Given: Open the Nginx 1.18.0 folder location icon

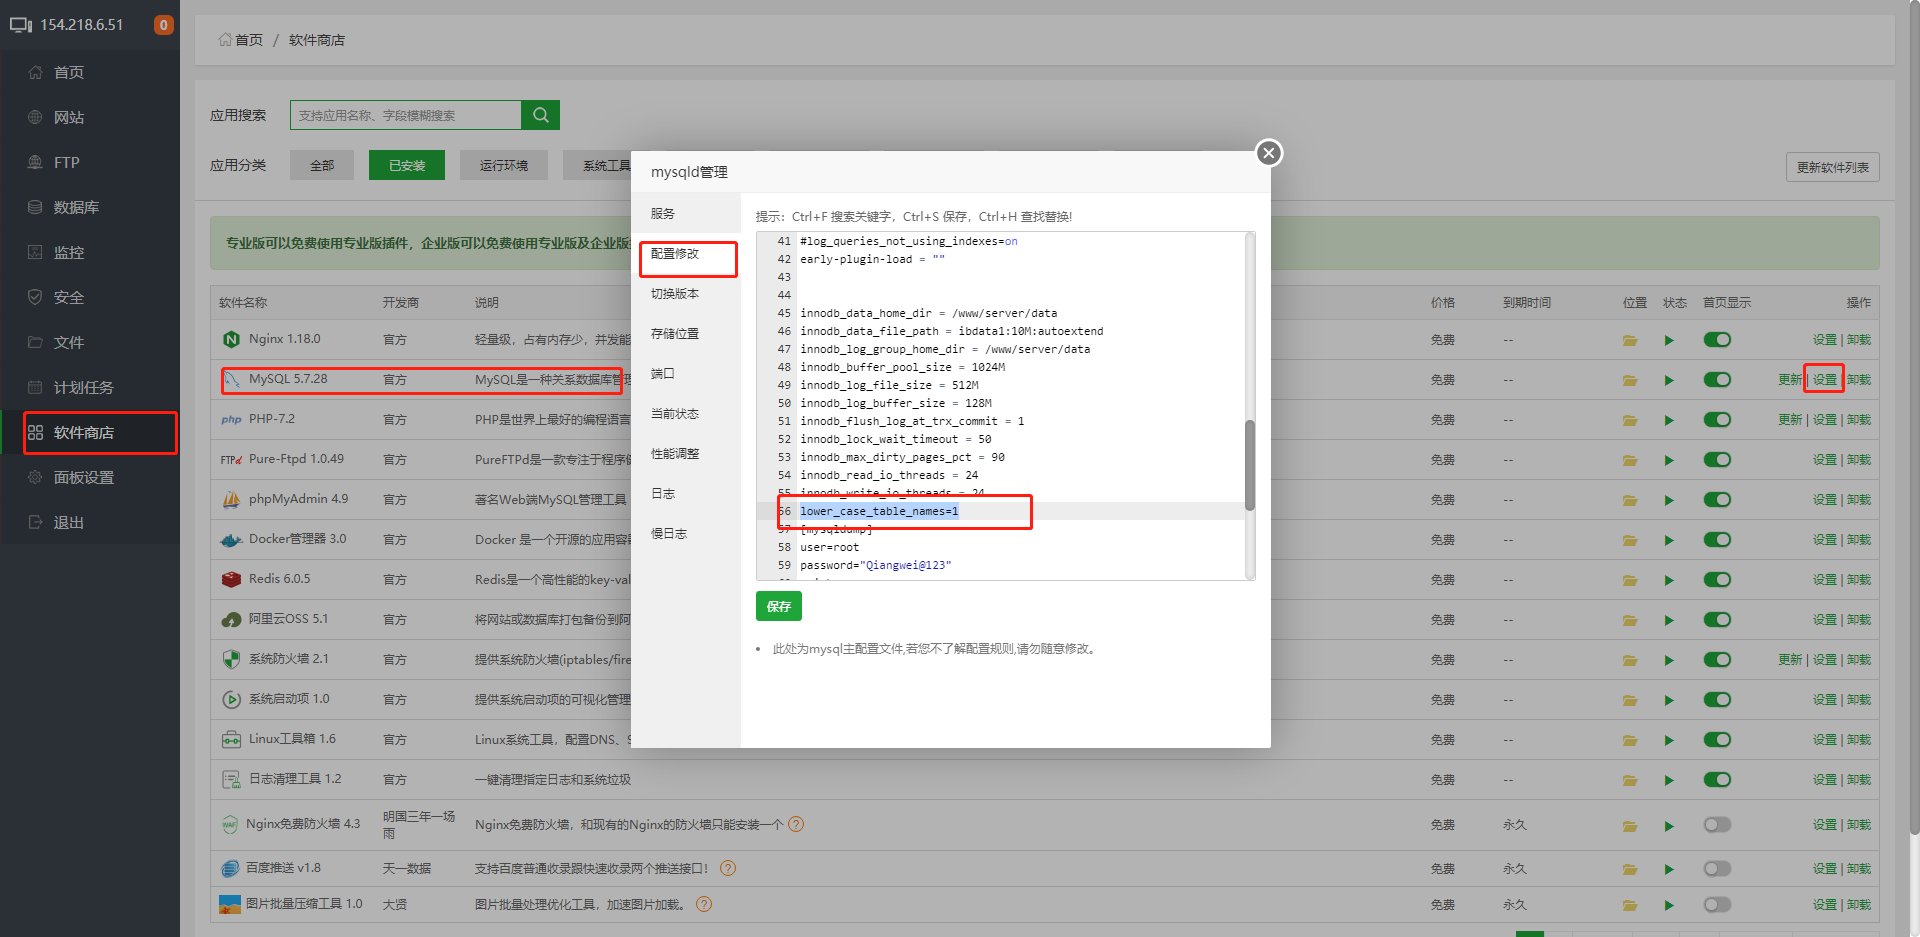Looking at the screenshot, I should click(1630, 340).
